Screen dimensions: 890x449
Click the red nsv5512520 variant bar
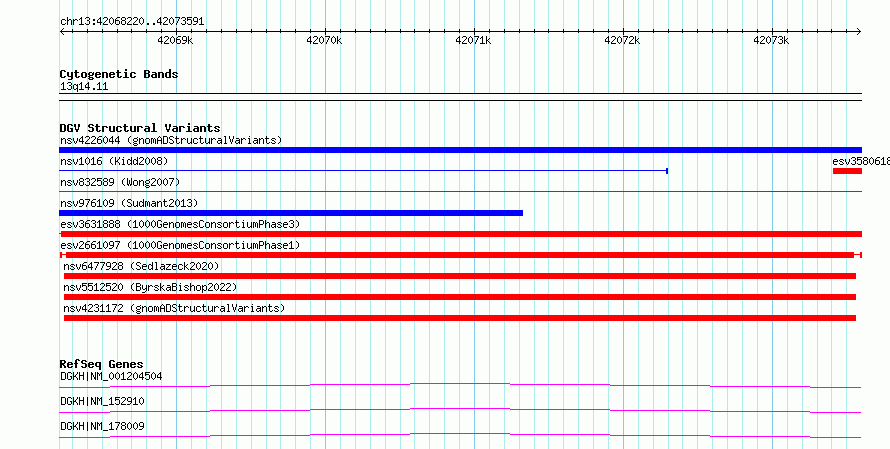(x=460, y=297)
